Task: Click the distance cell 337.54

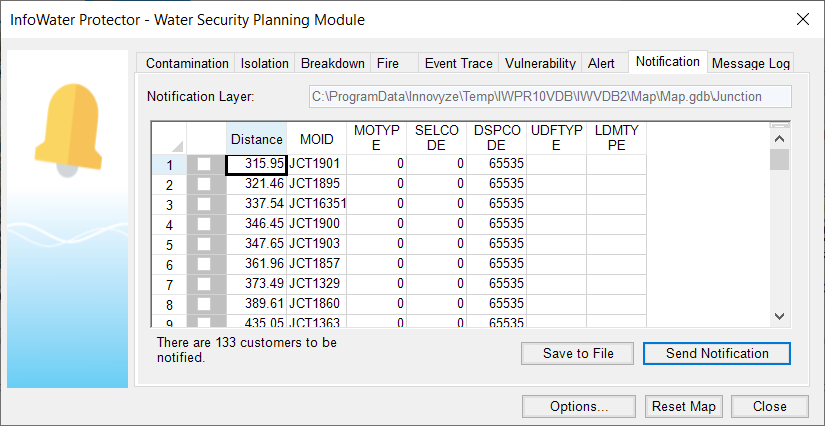Action: [x=257, y=204]
